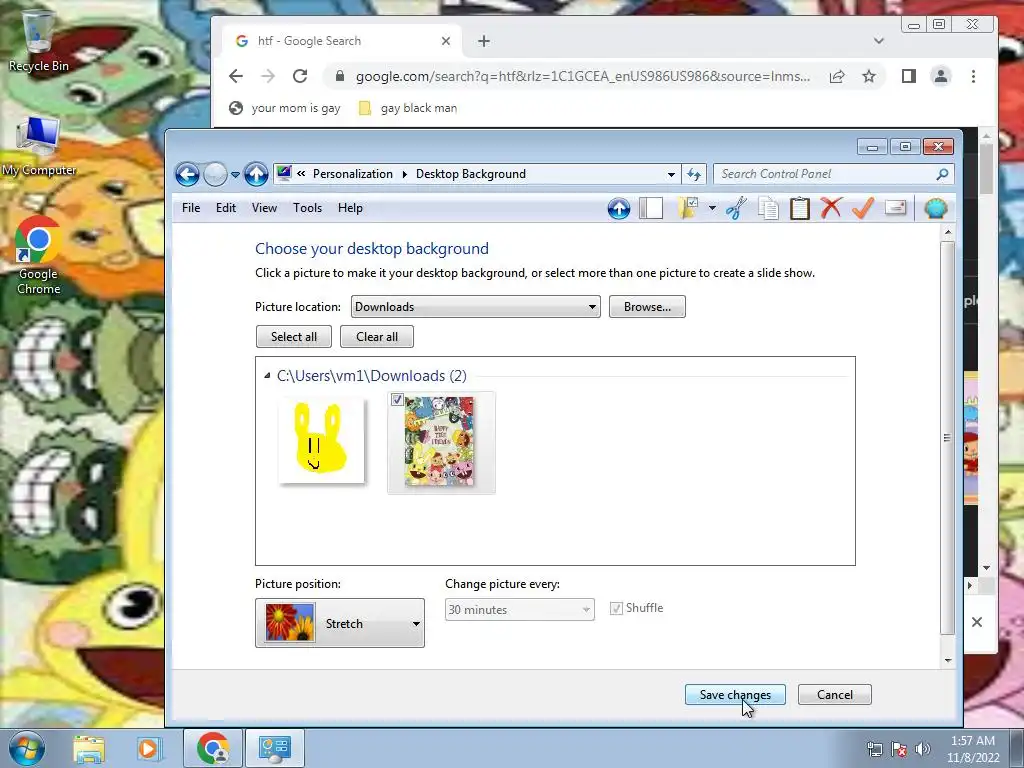Click the Action Center flag tray icon
1024x768 pixels.
click(x=899, y=749)
